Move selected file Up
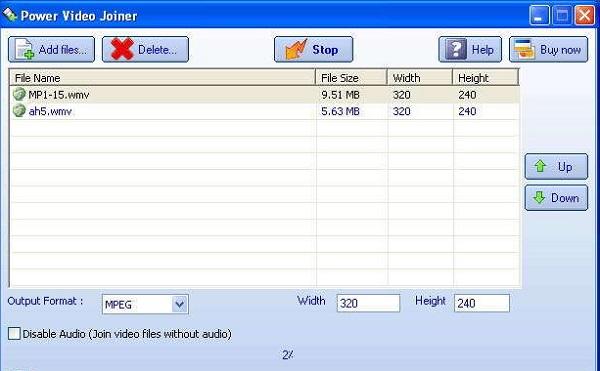Viewport: 600px width, 371px height. point(556,166)
